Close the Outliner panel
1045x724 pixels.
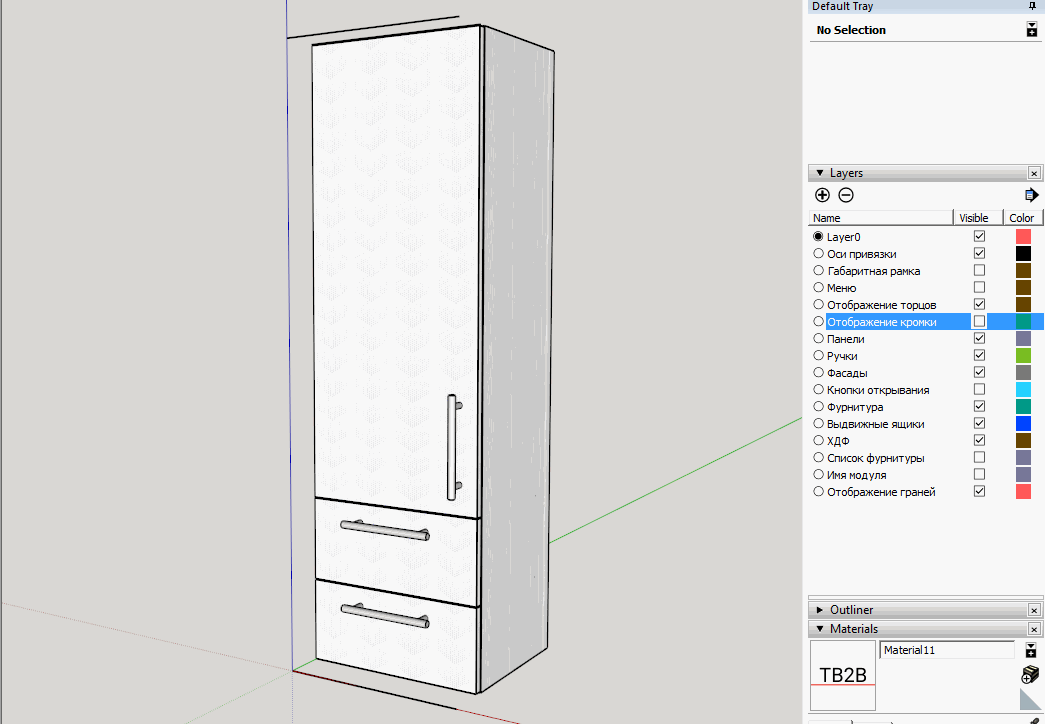[1034, 610]
